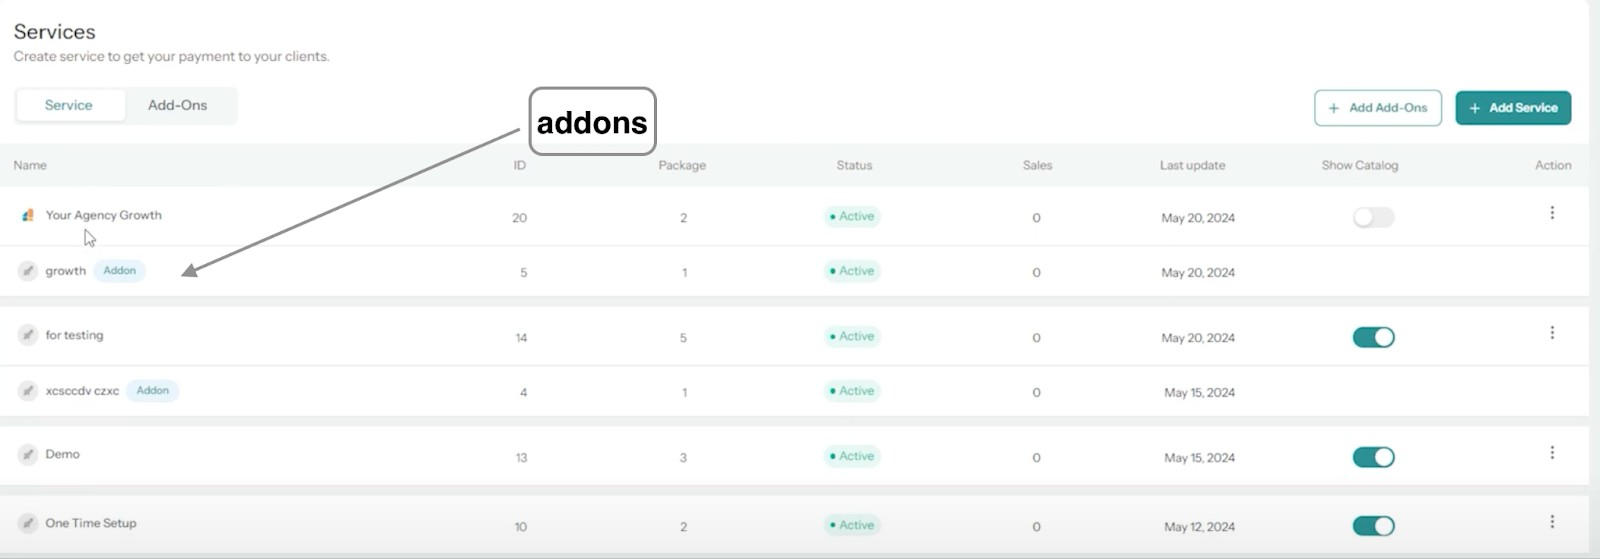
Task: Click the One Time Setup placeholder icon
Action: pos(28,523)
